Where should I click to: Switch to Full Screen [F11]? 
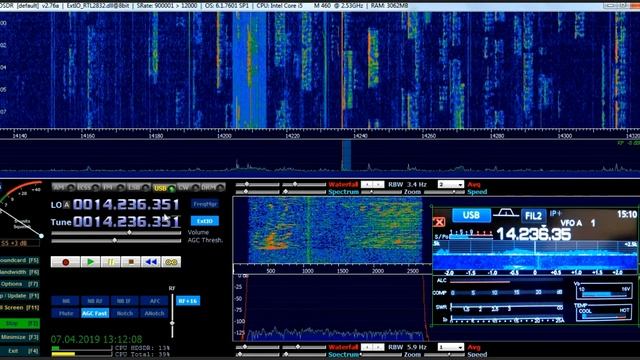(20, 308)
